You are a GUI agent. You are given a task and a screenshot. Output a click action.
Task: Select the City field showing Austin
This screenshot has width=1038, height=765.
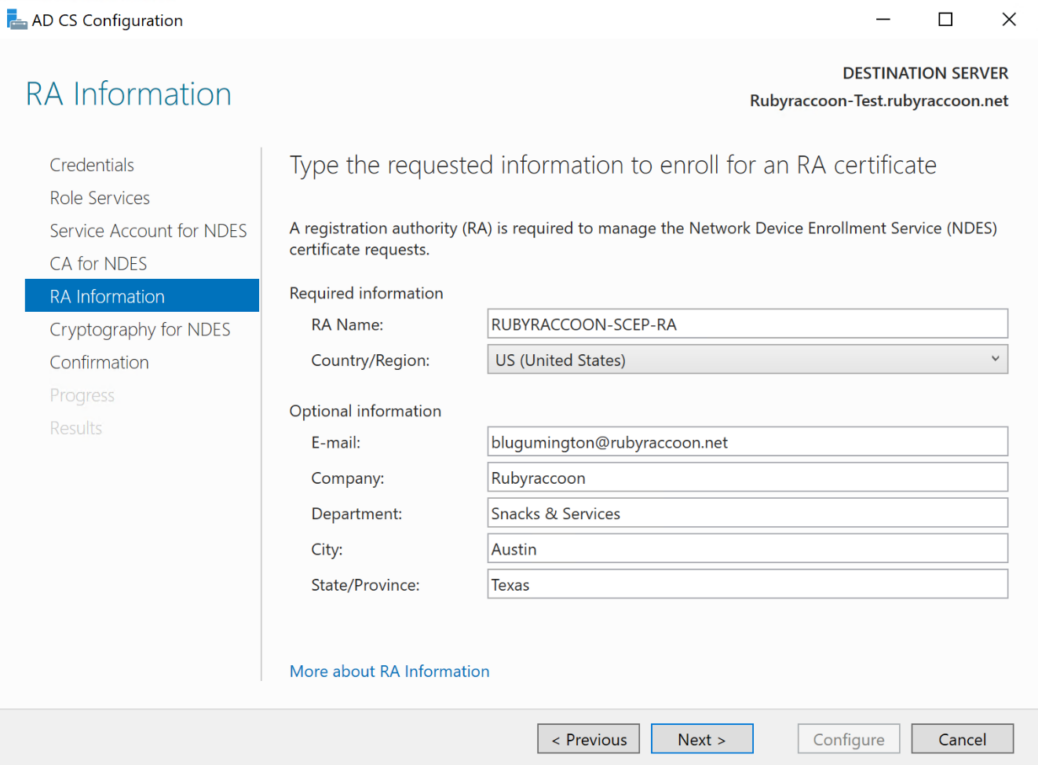point(746,548)
